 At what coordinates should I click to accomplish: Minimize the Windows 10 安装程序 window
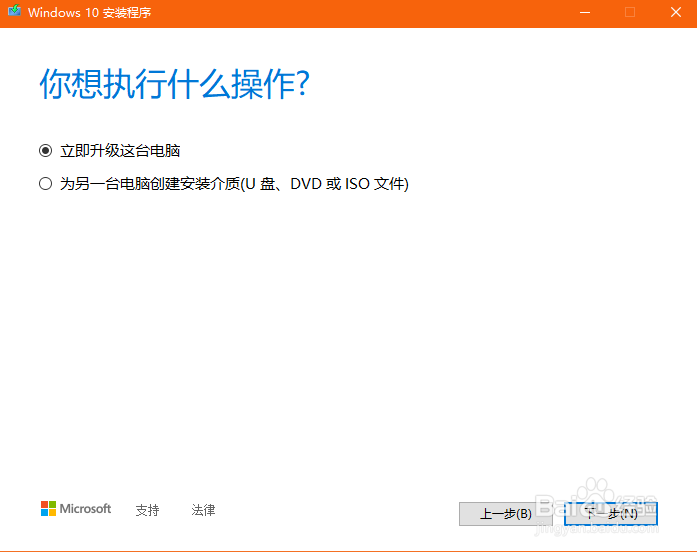click(x=585, y=12)
